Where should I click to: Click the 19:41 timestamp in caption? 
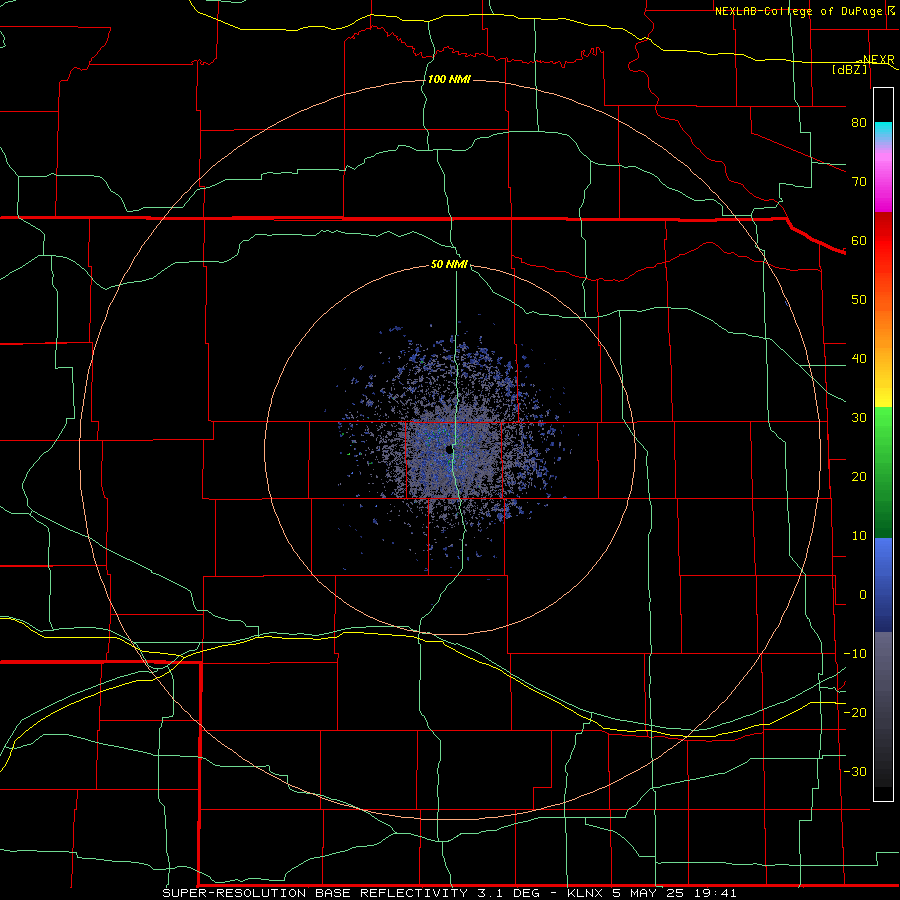point(717,894)
